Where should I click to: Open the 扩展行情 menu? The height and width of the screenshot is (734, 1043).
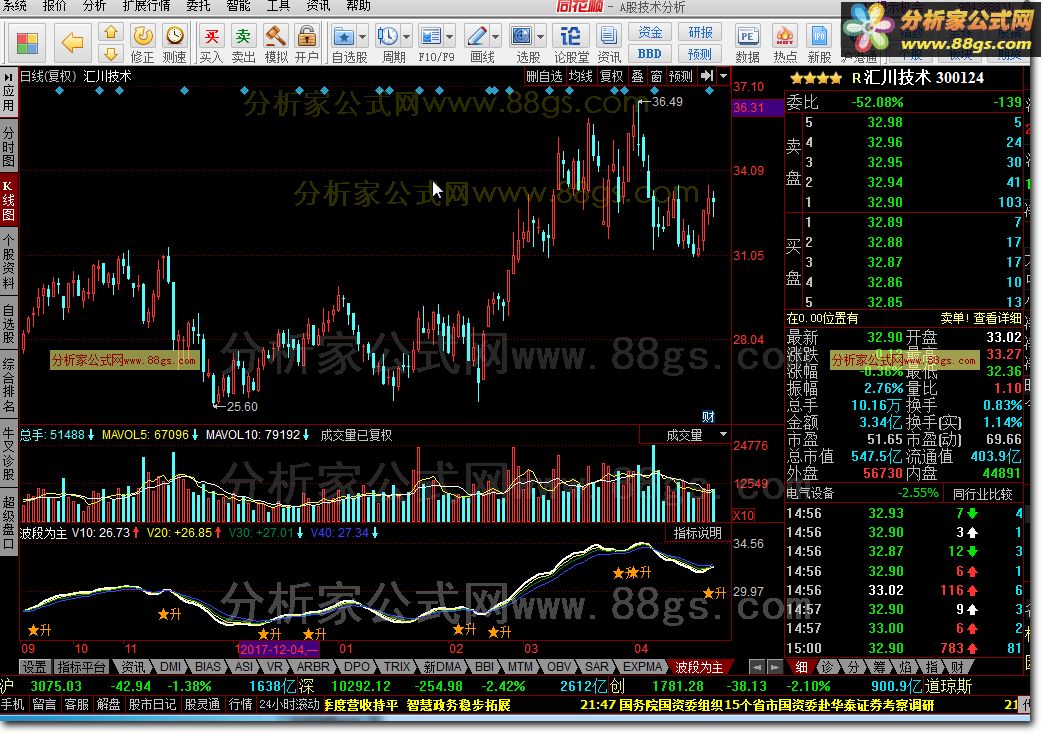pos(146,7)
